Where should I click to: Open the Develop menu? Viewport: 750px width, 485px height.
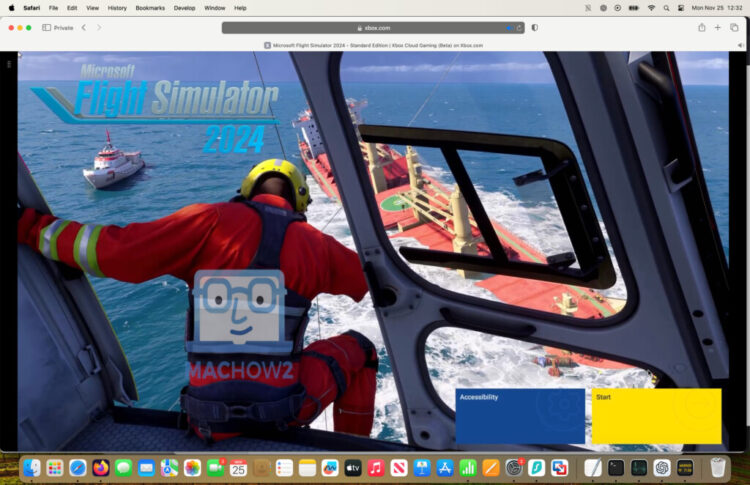point(185,8)
